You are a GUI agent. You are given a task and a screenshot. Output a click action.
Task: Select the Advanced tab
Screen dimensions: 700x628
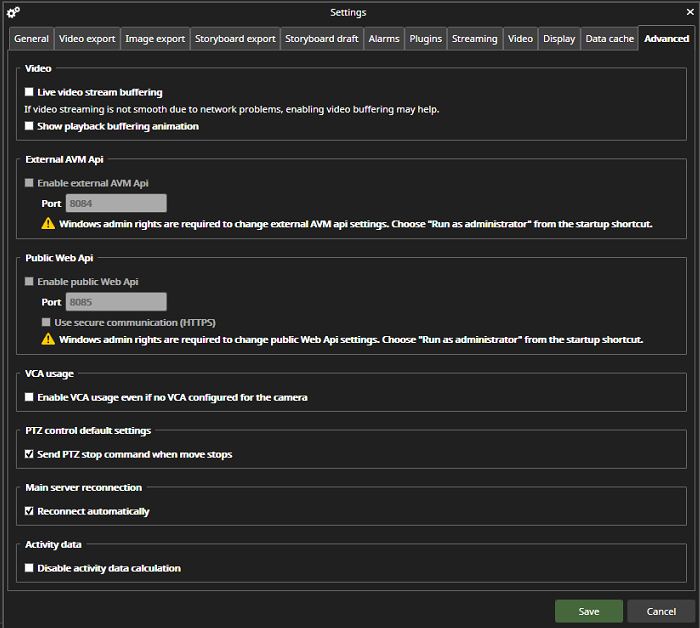click(x=667, y=39)
